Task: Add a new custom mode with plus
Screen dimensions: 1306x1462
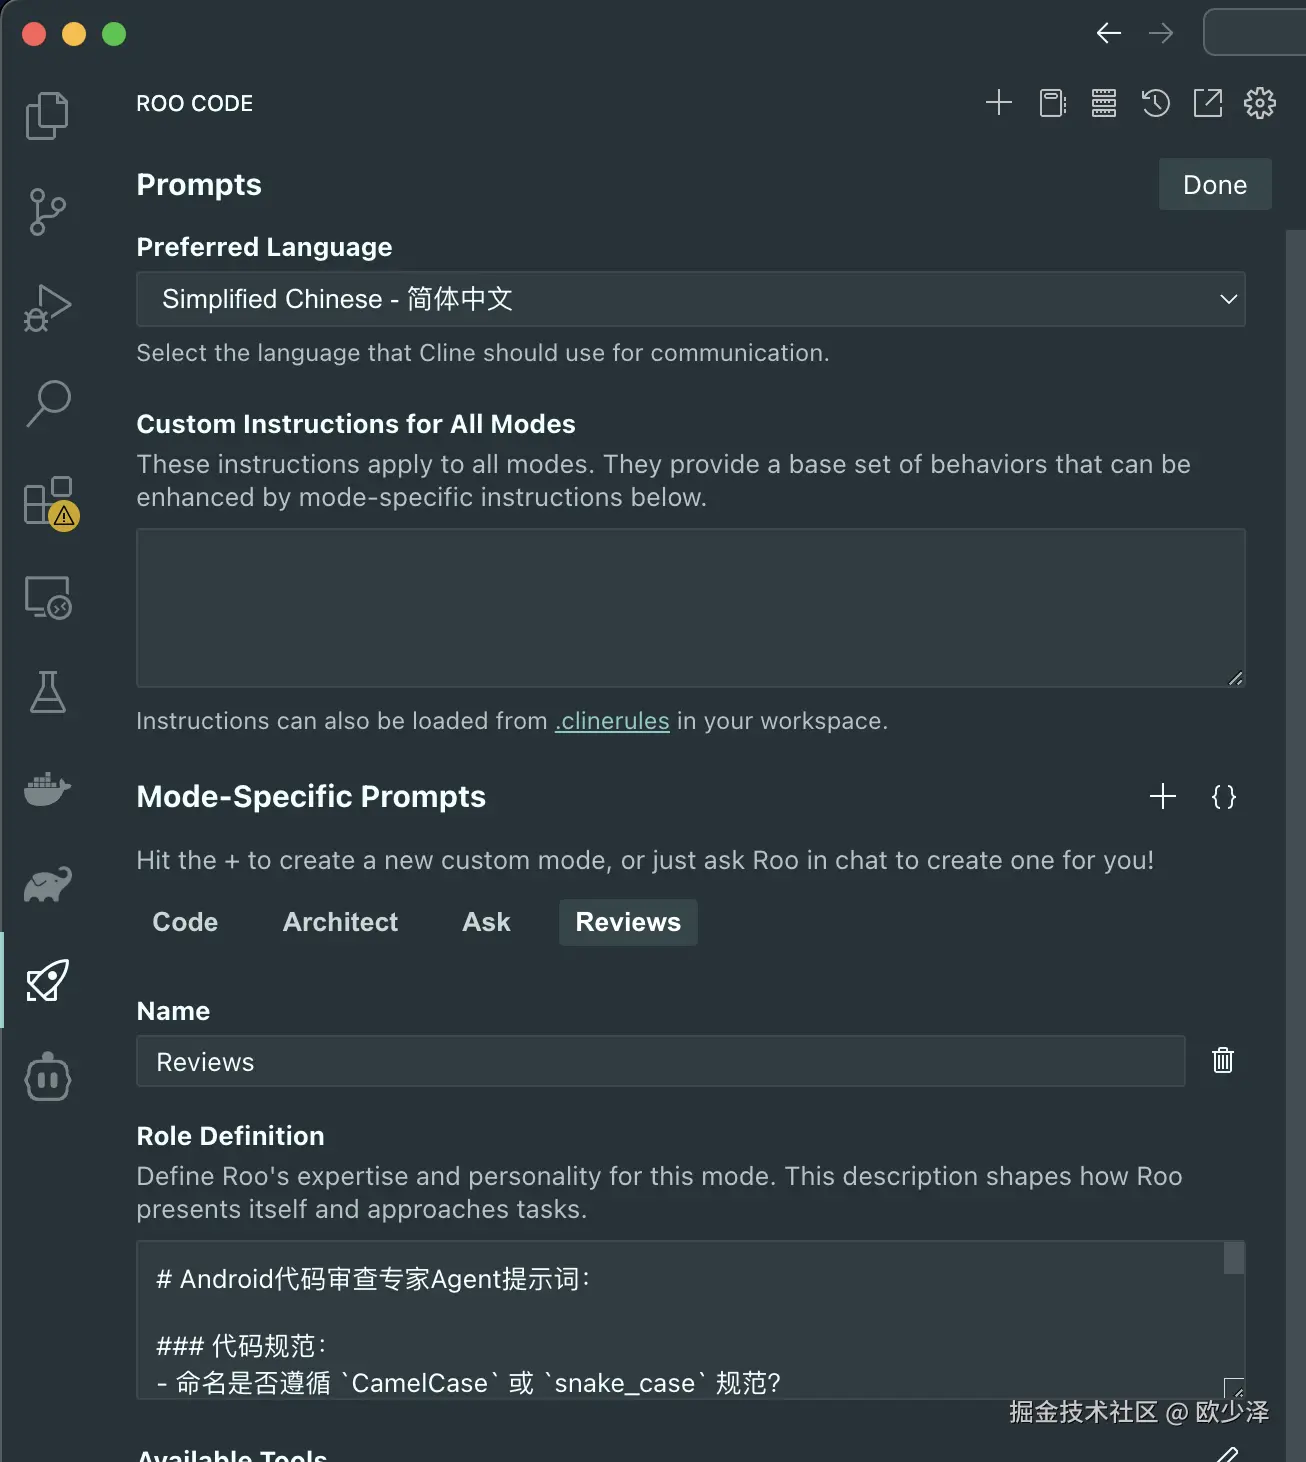Action: pyautogui.click(x=1162, y=797)
